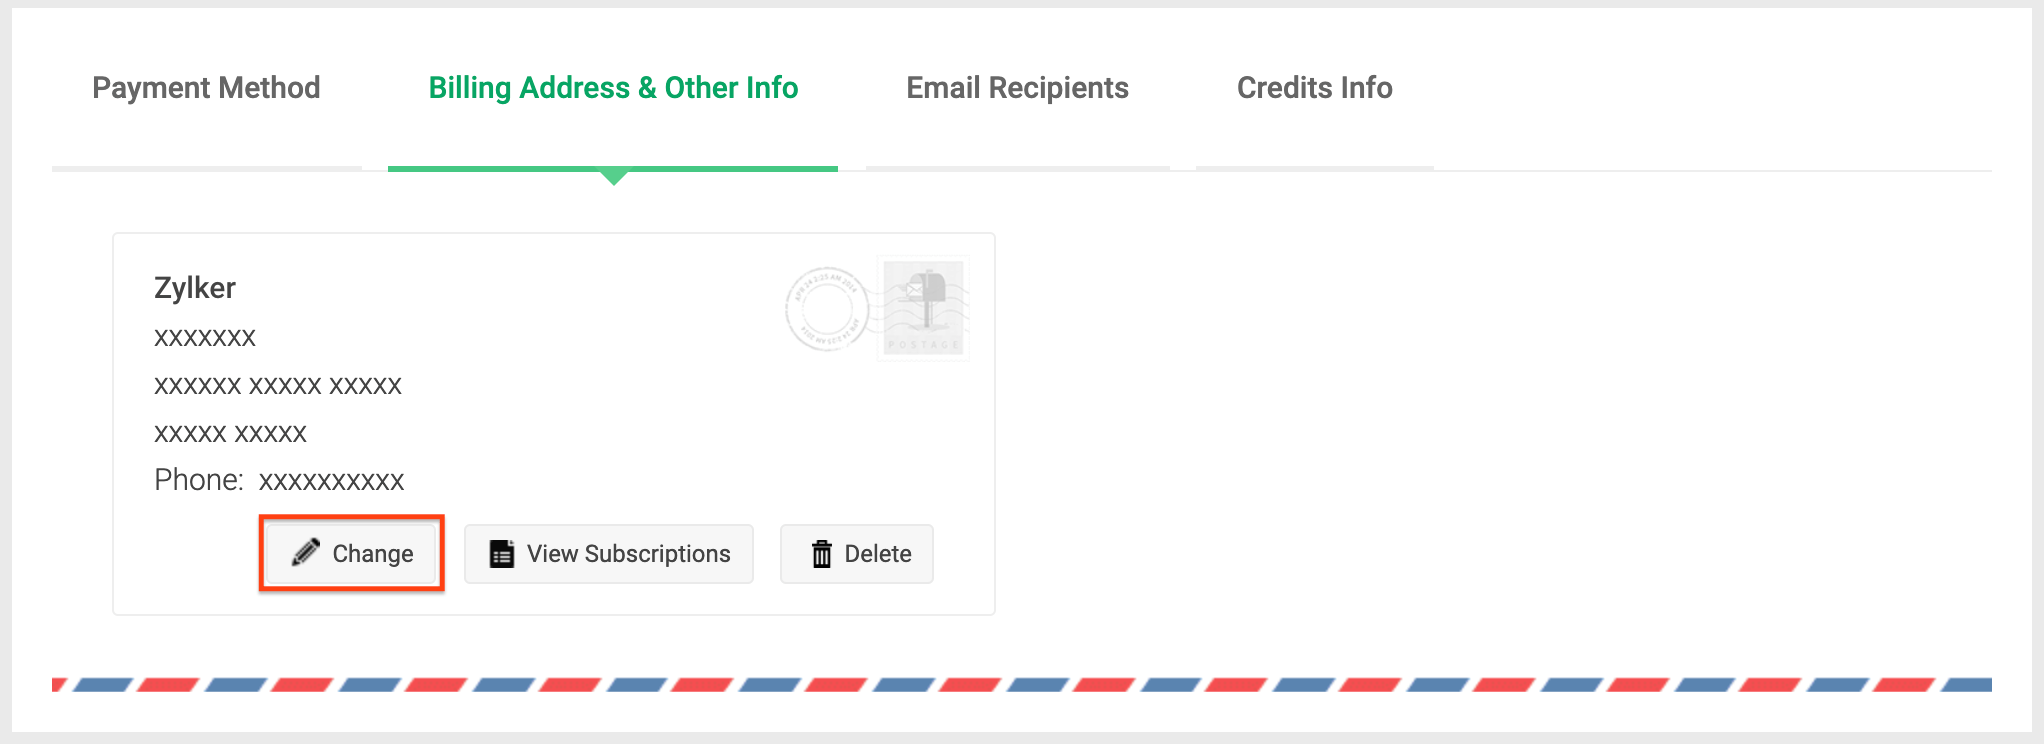Click the second masked address line
The width and height of the screenshot is (2044, 744).
pyautogui.click(x=278, y=385)
